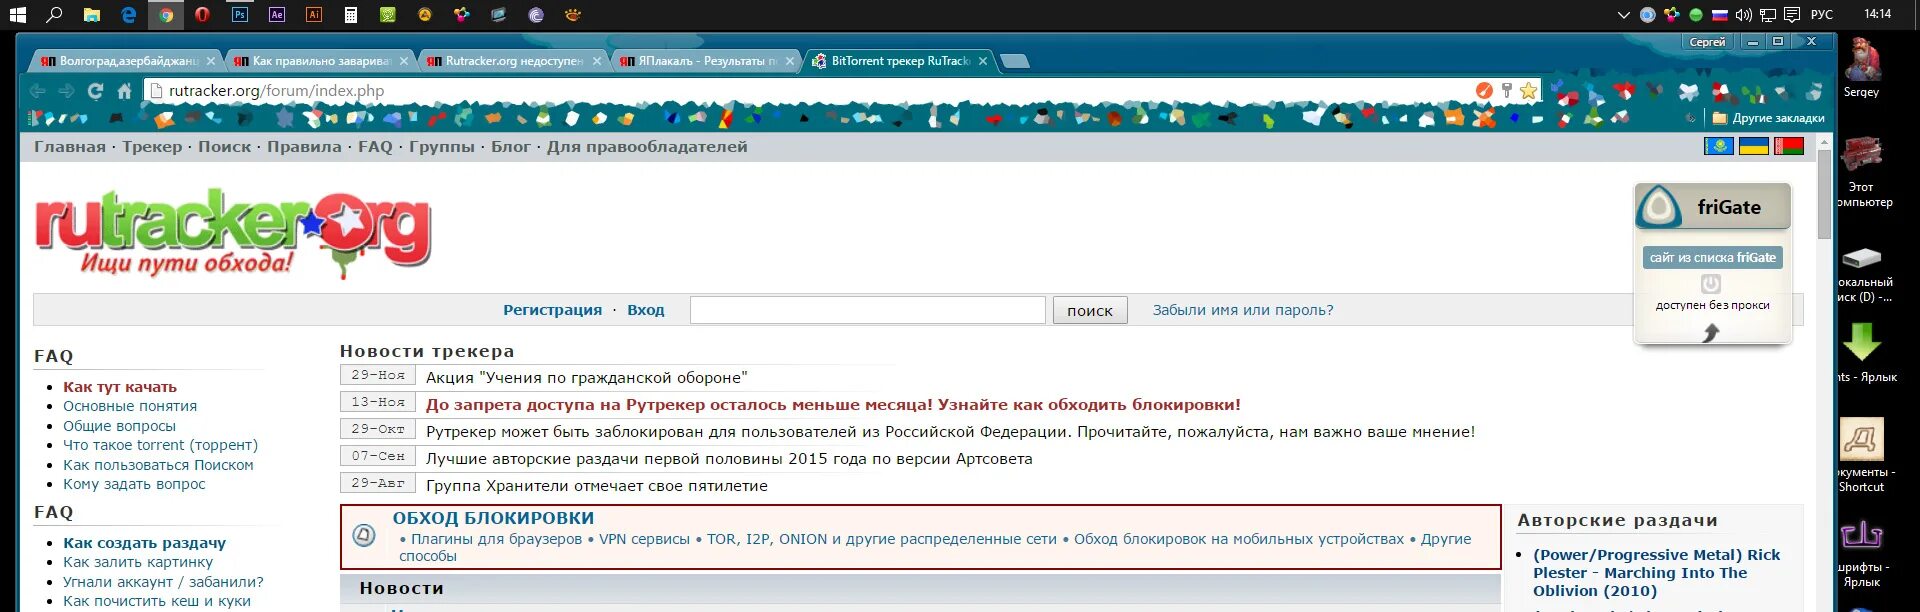Focus the site search text field
The width and height of the screenshot is (1920, 612).
click(868, 310)
